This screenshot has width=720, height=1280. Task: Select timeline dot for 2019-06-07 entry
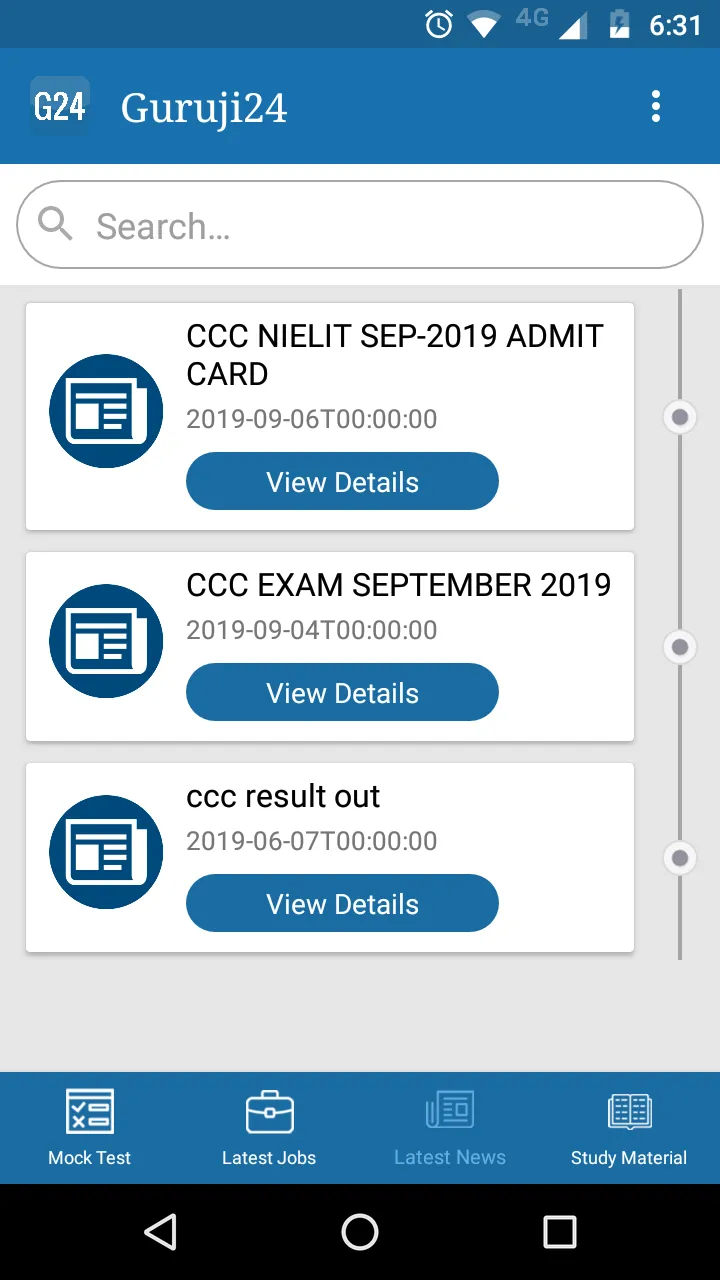(x=680, y=858)
